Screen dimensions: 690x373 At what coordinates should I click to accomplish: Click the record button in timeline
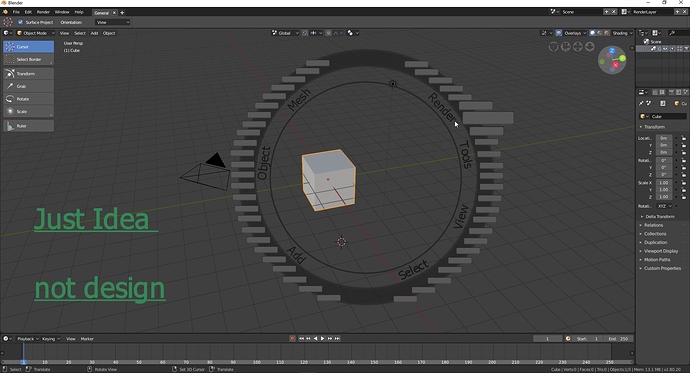(292, 339)
